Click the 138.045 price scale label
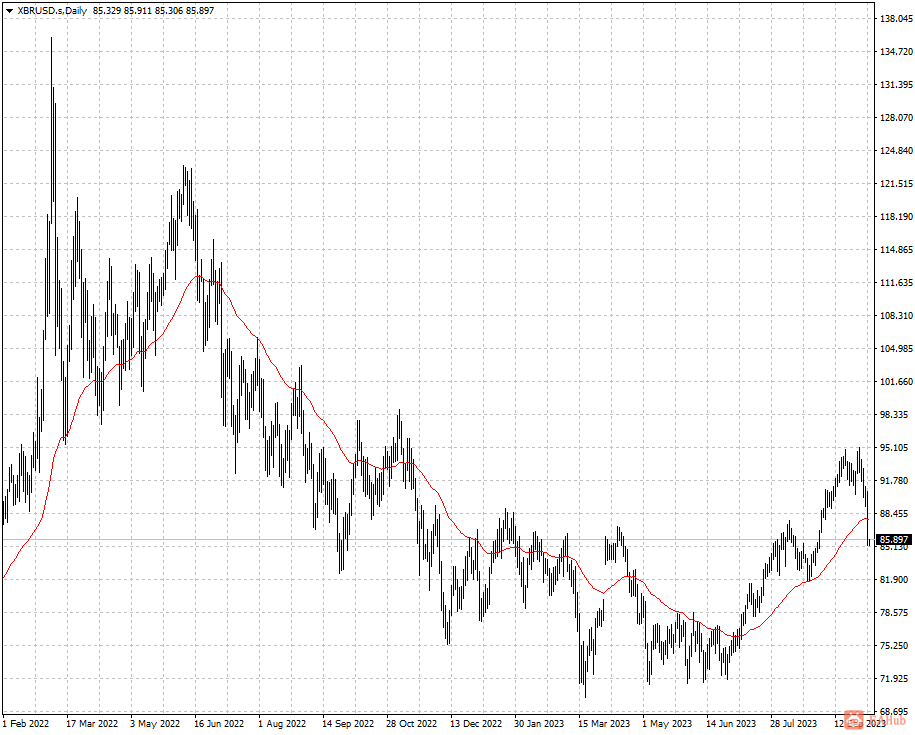 pyautogui.click(x=896, y=19)
